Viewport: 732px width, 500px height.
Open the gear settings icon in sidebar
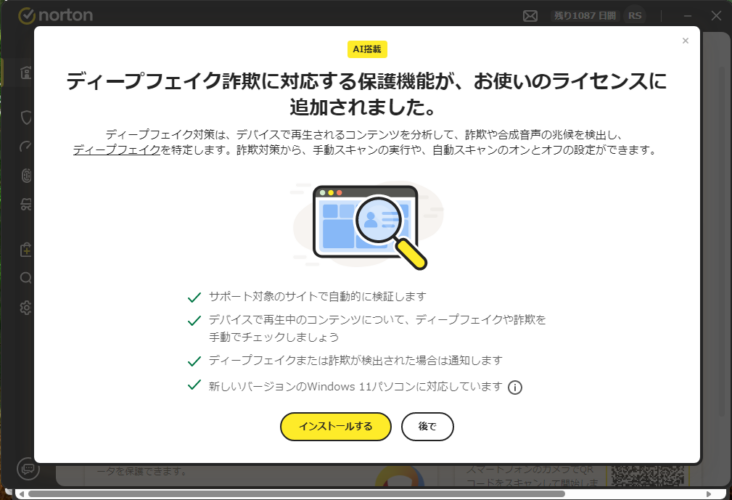(26, 308)
